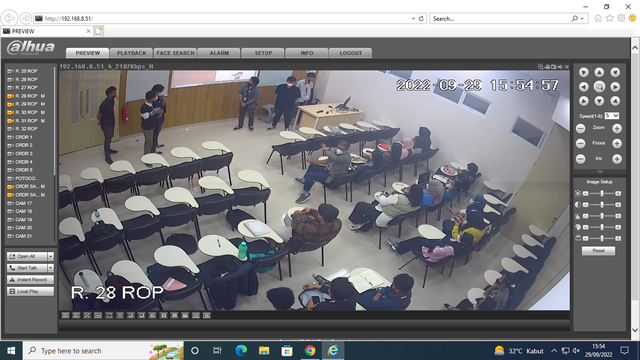Toggle the R. 29 ROP camera stream
This screenshot has width=640, height=360.
26,104
